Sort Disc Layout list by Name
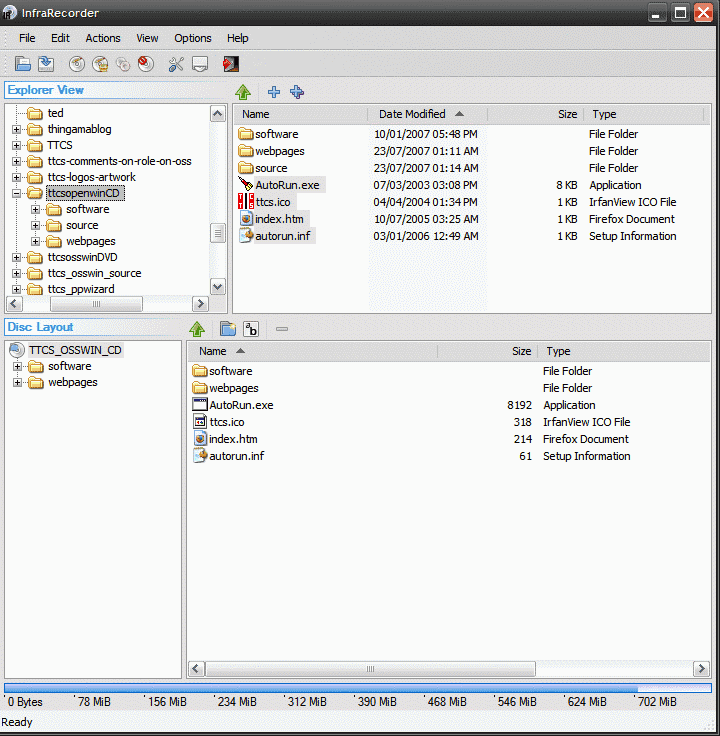The height and width of the screenshot is (736, 720). click(313, 351)
